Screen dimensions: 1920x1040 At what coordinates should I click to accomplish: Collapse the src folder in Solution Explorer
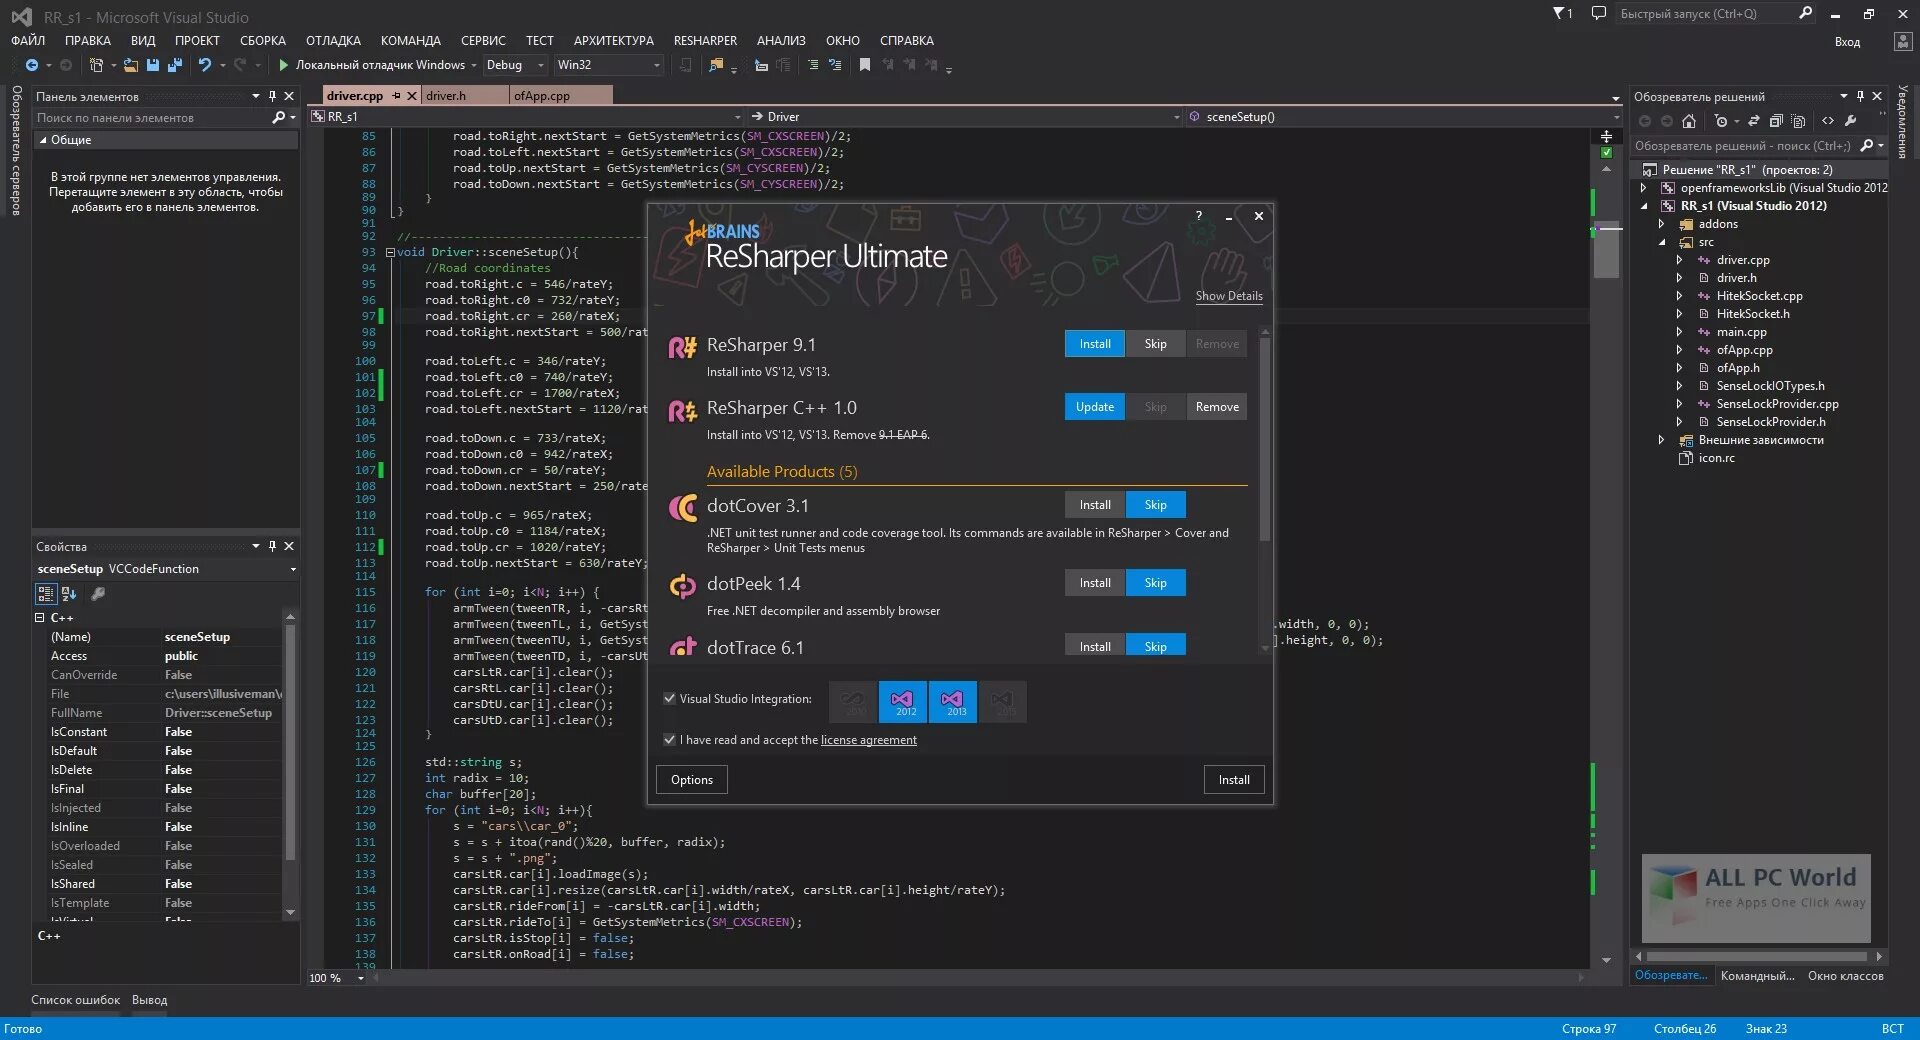click(x=1662, y=242)
